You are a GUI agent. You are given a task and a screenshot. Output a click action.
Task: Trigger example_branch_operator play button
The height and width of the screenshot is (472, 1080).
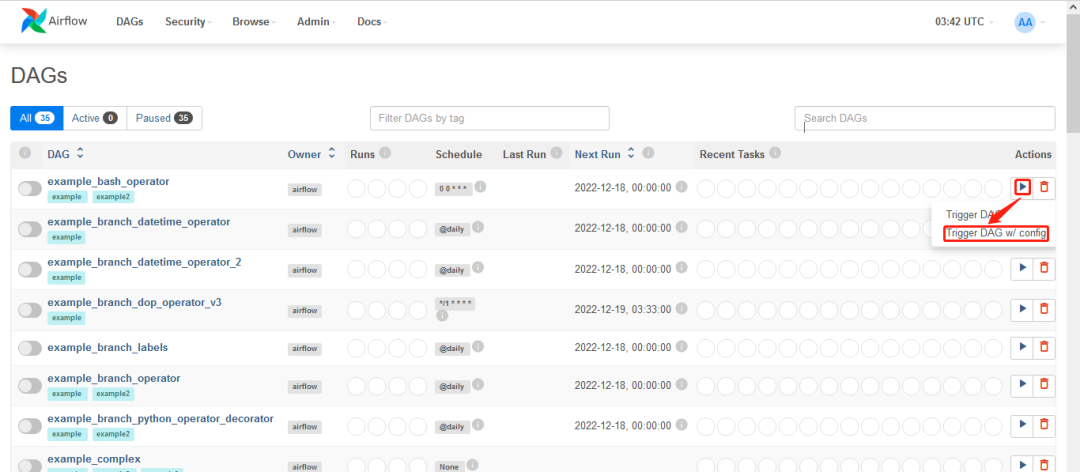[1023, 384]
